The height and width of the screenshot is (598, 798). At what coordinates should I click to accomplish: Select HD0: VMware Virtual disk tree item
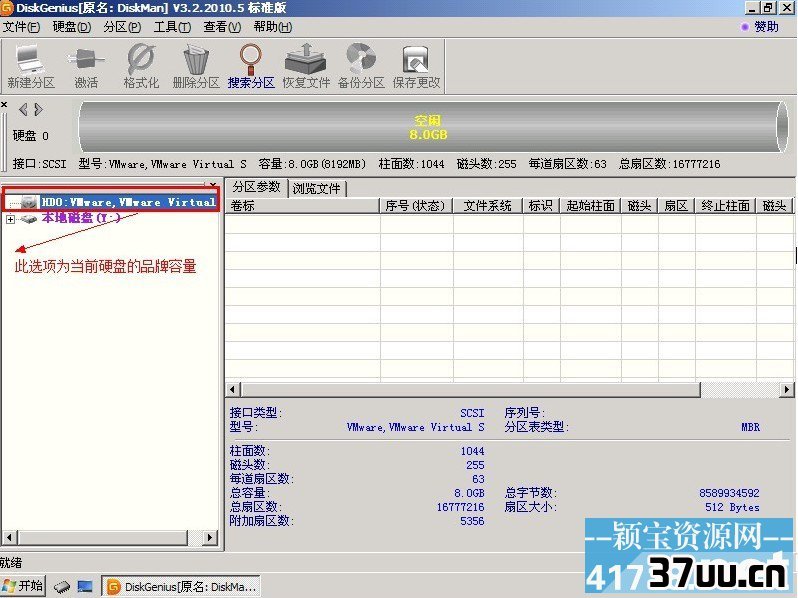click(128, 203)
